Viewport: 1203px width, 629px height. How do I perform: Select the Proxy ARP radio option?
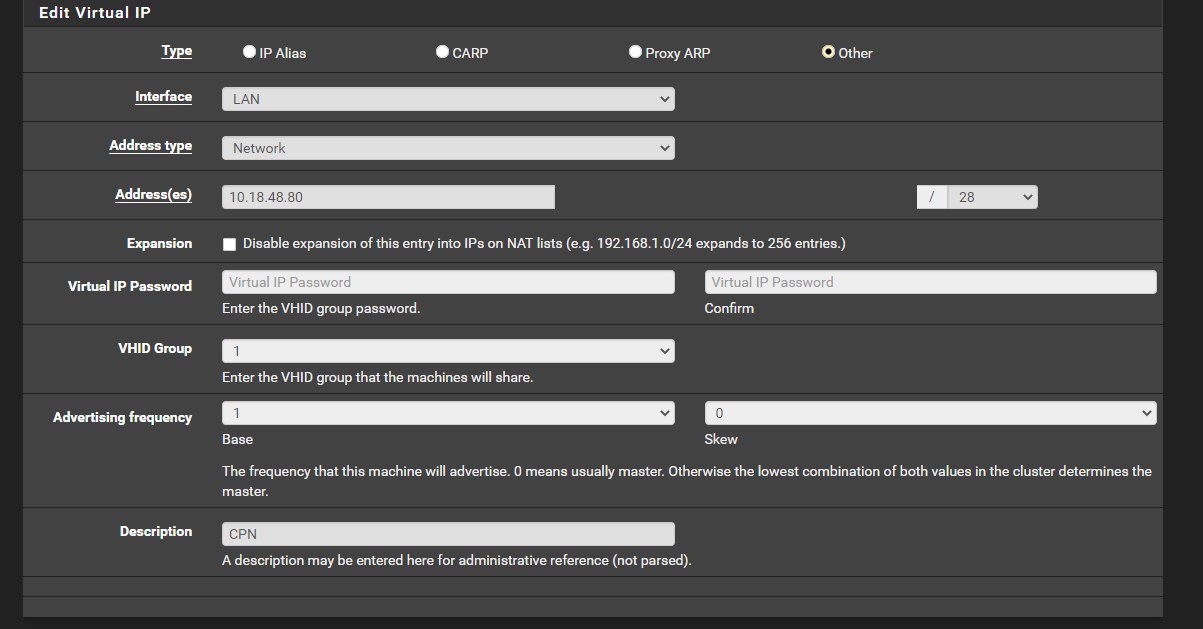pyautogui.click(x=635, y=52)
